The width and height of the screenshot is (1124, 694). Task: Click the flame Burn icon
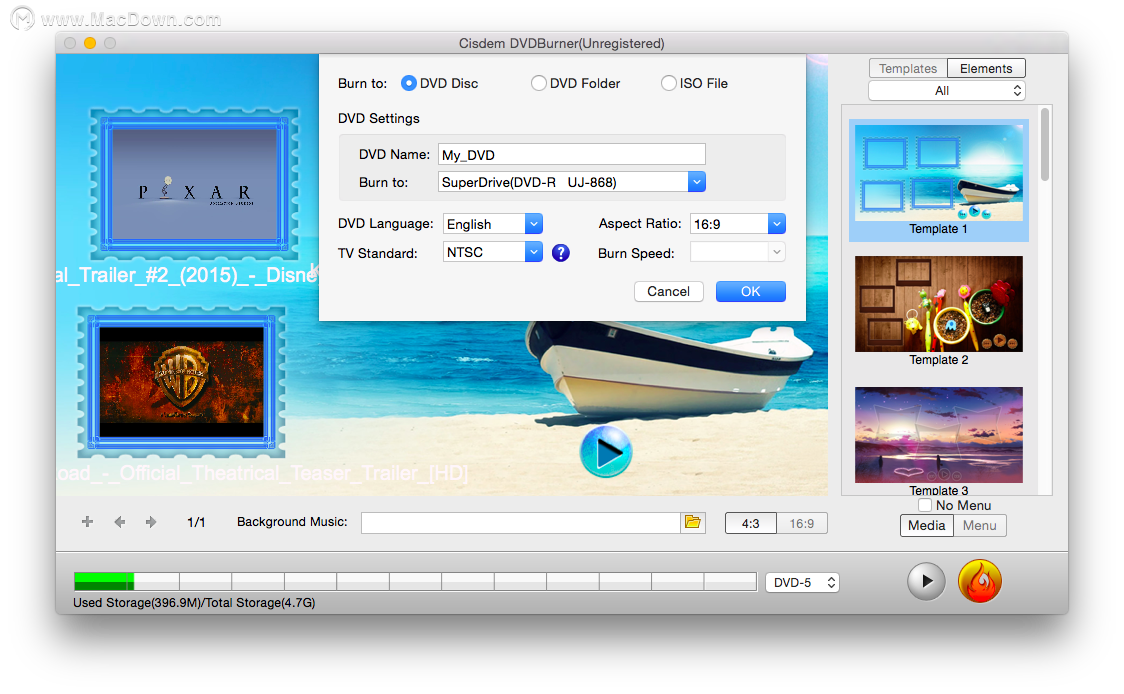click(979, 581)
